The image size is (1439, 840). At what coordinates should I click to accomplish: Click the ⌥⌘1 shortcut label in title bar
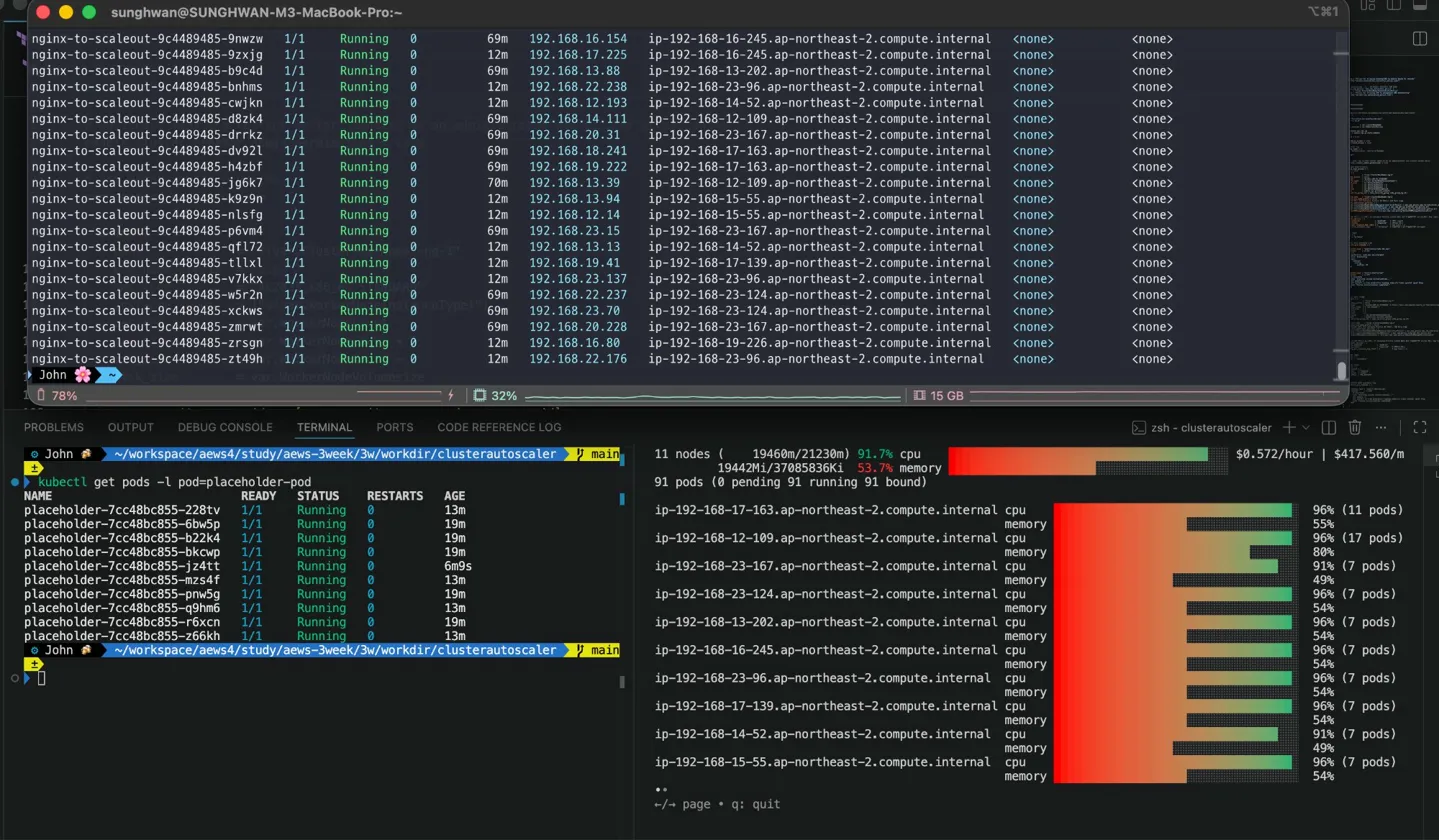[x=1321, y=12]
